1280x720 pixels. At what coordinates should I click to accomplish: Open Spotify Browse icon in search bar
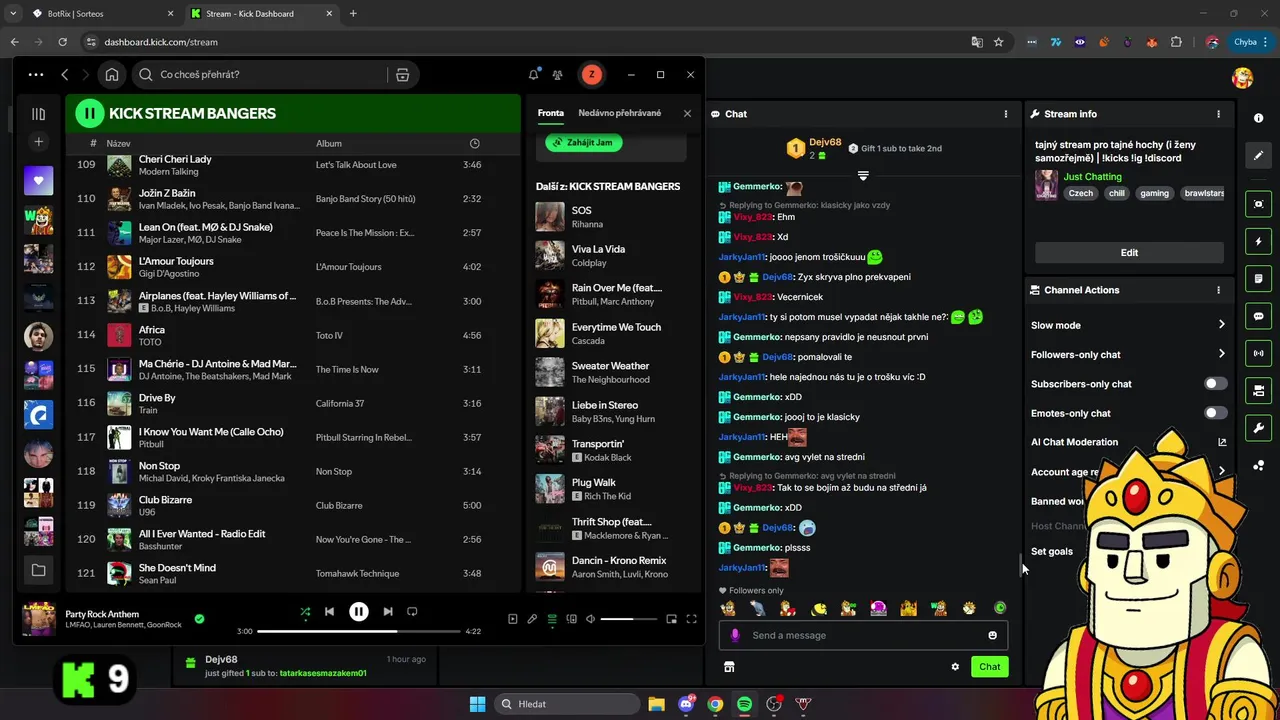coord(402,74)
